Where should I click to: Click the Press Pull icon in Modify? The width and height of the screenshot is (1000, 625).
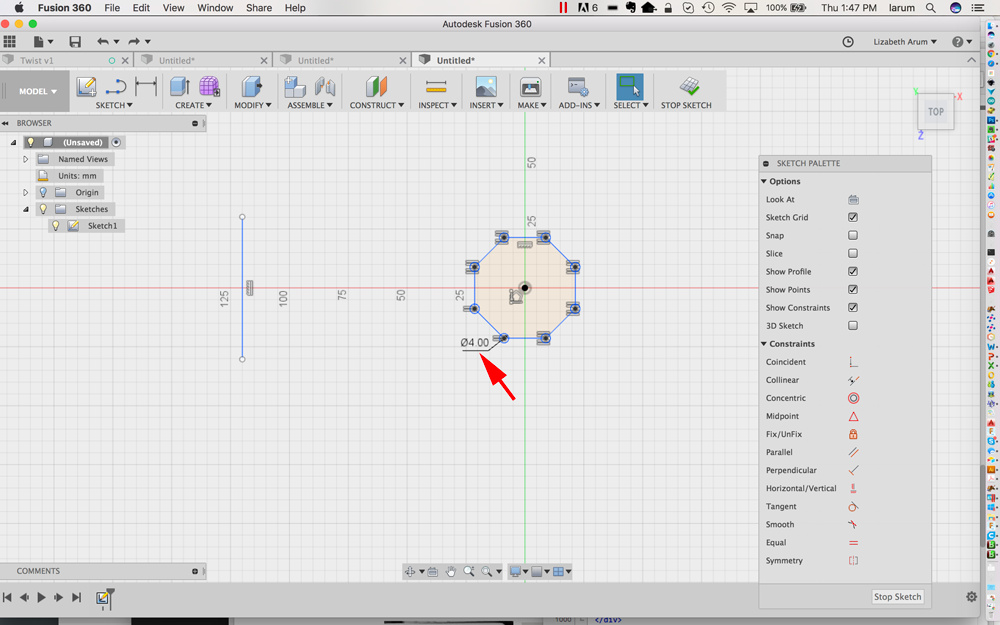point(252,86)
